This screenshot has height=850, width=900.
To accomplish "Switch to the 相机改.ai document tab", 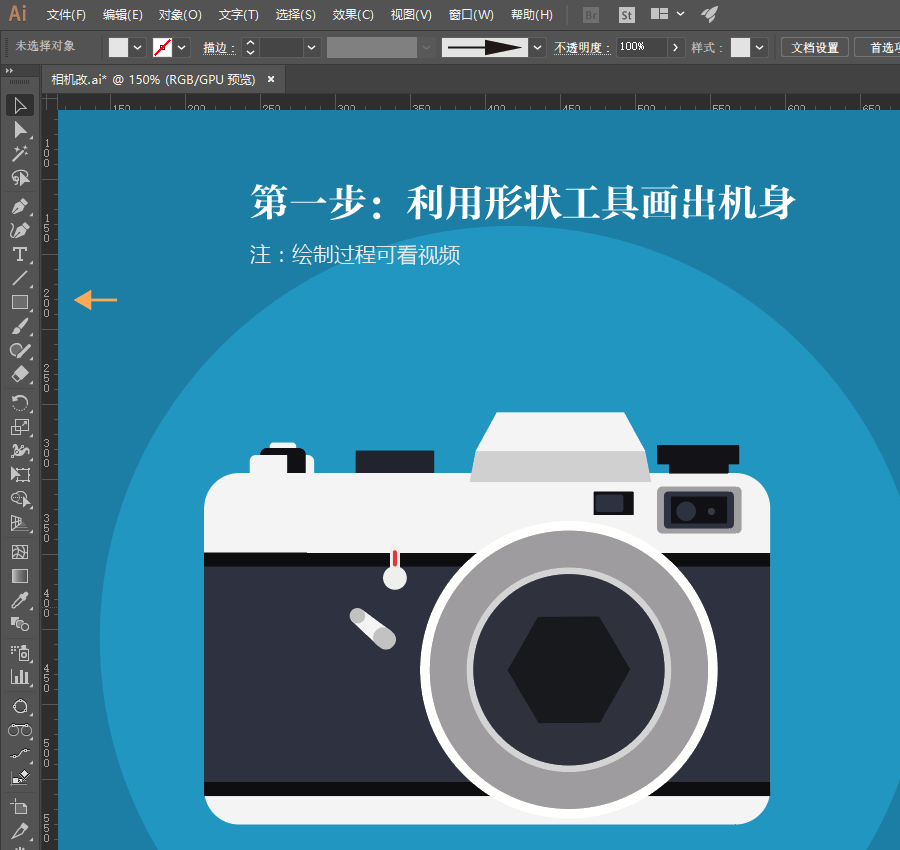I will click(153, 80).
